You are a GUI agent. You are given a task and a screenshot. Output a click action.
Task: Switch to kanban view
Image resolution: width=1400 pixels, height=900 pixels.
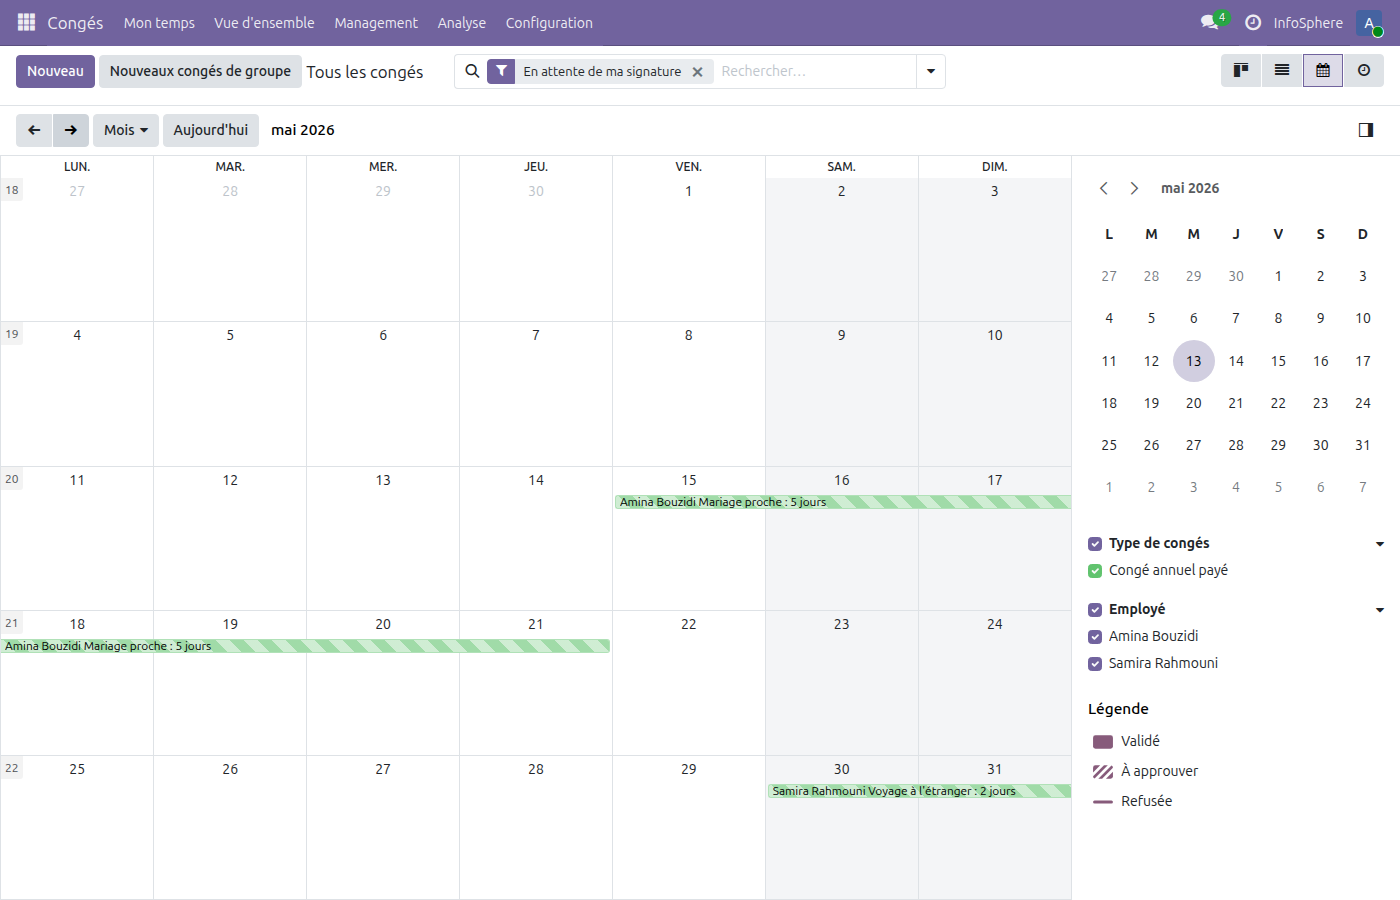tap(1240, 71)
